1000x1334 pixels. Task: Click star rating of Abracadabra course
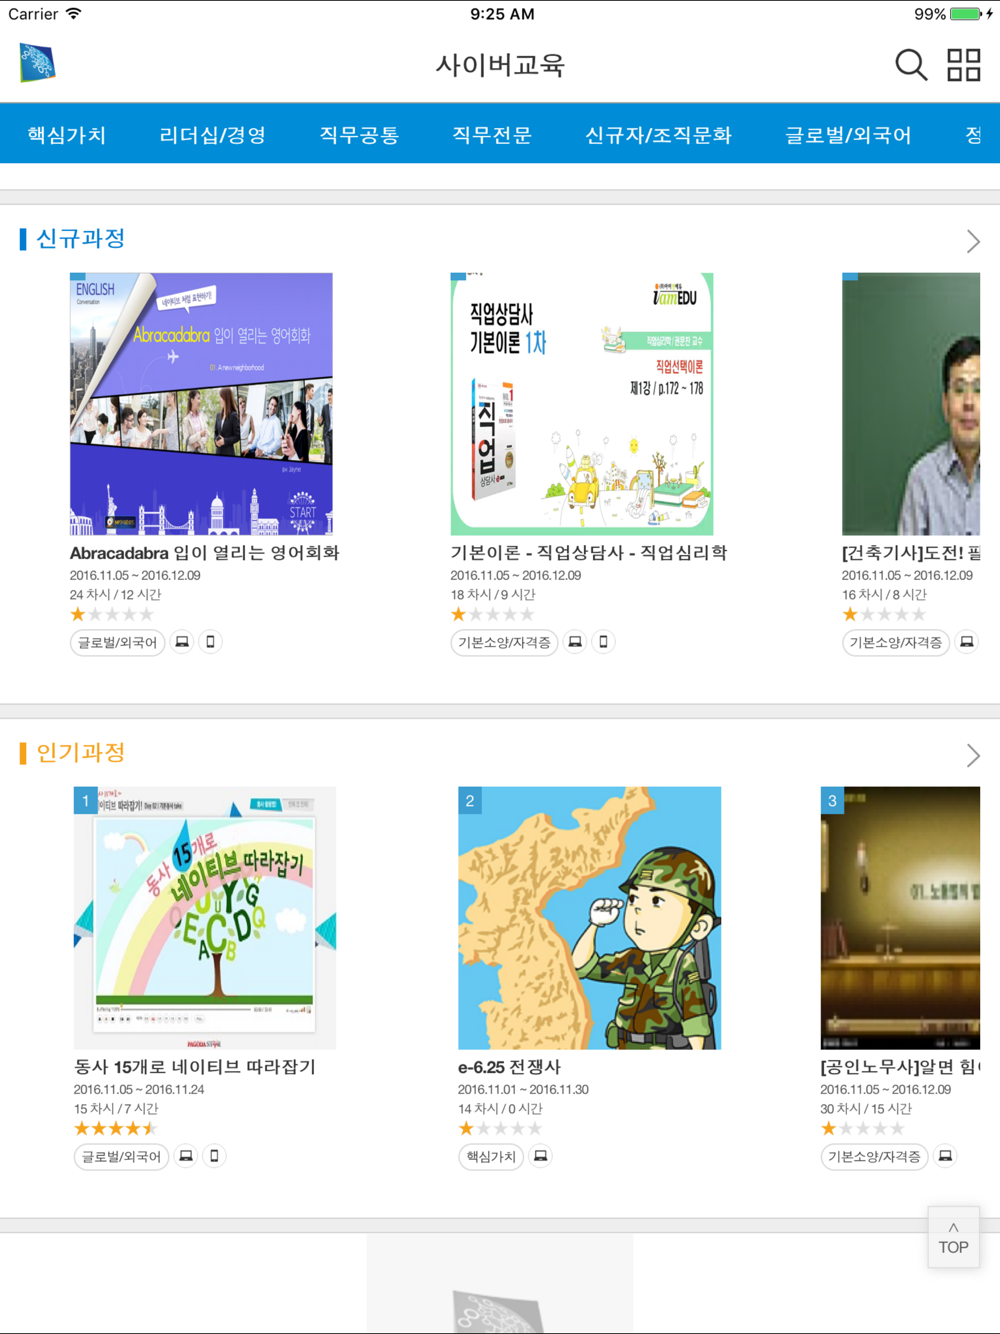tap(112, 614)
